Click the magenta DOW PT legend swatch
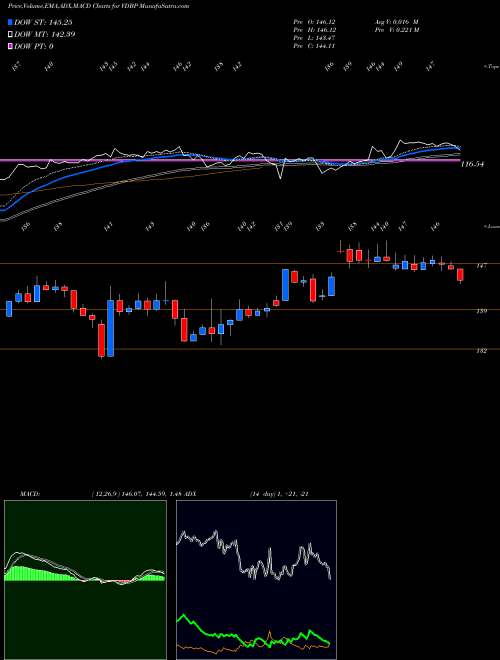The width and height of the screenshot is (500, 660). [10, 46]
